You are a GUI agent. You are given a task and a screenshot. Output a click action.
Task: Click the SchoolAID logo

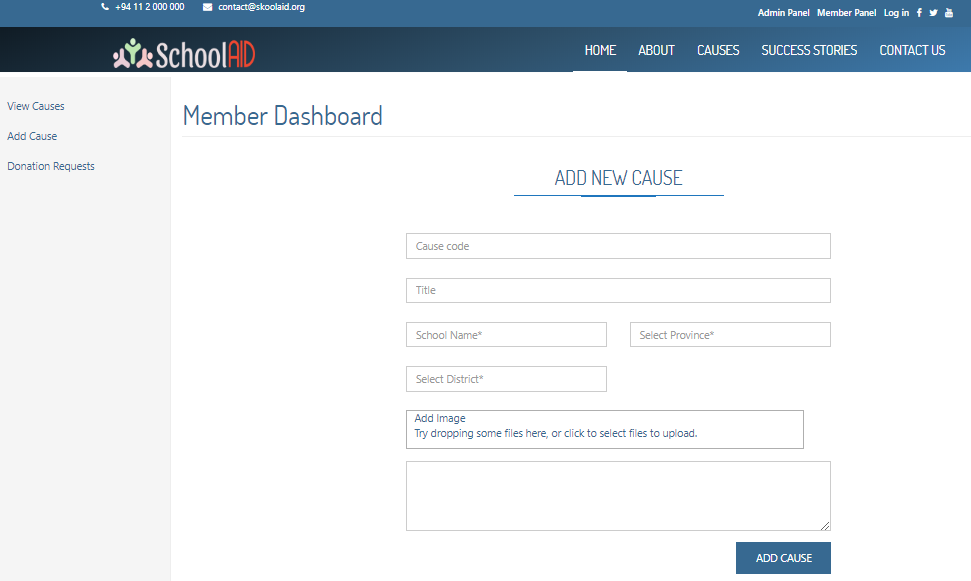[x=184, y=53]
